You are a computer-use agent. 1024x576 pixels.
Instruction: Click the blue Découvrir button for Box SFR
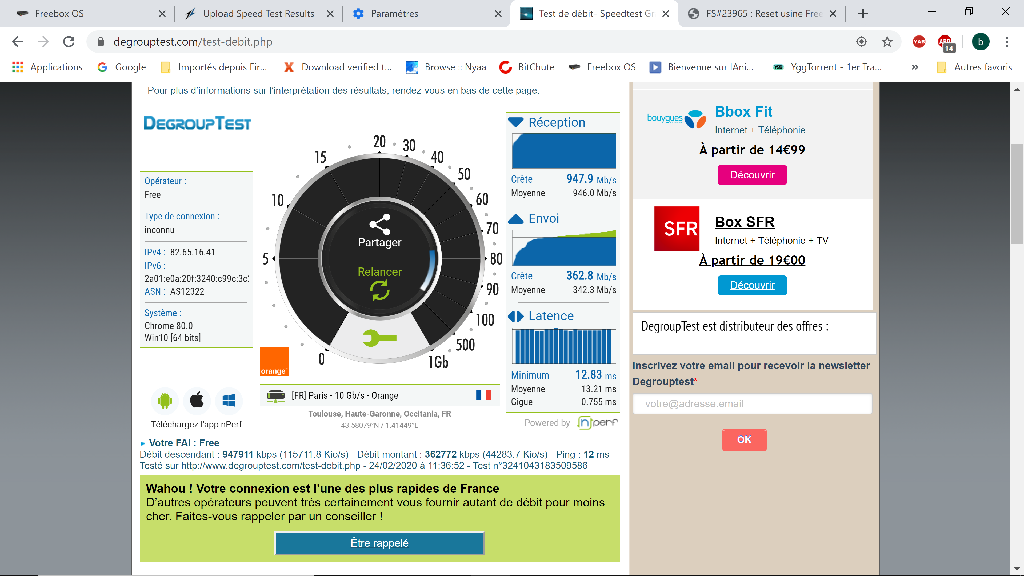click(x=752, y=285)
